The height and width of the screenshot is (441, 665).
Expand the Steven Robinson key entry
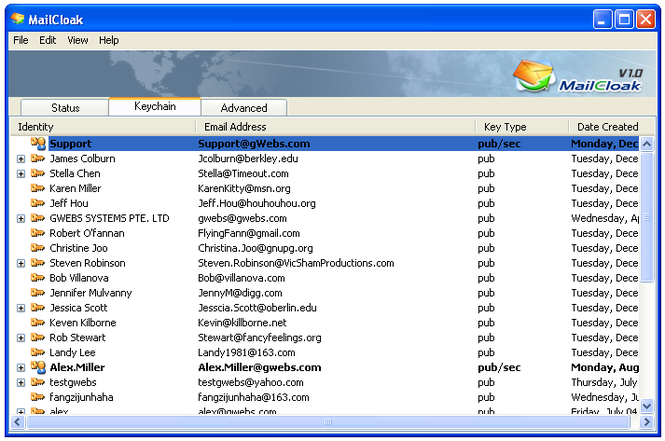pos(20,264)
